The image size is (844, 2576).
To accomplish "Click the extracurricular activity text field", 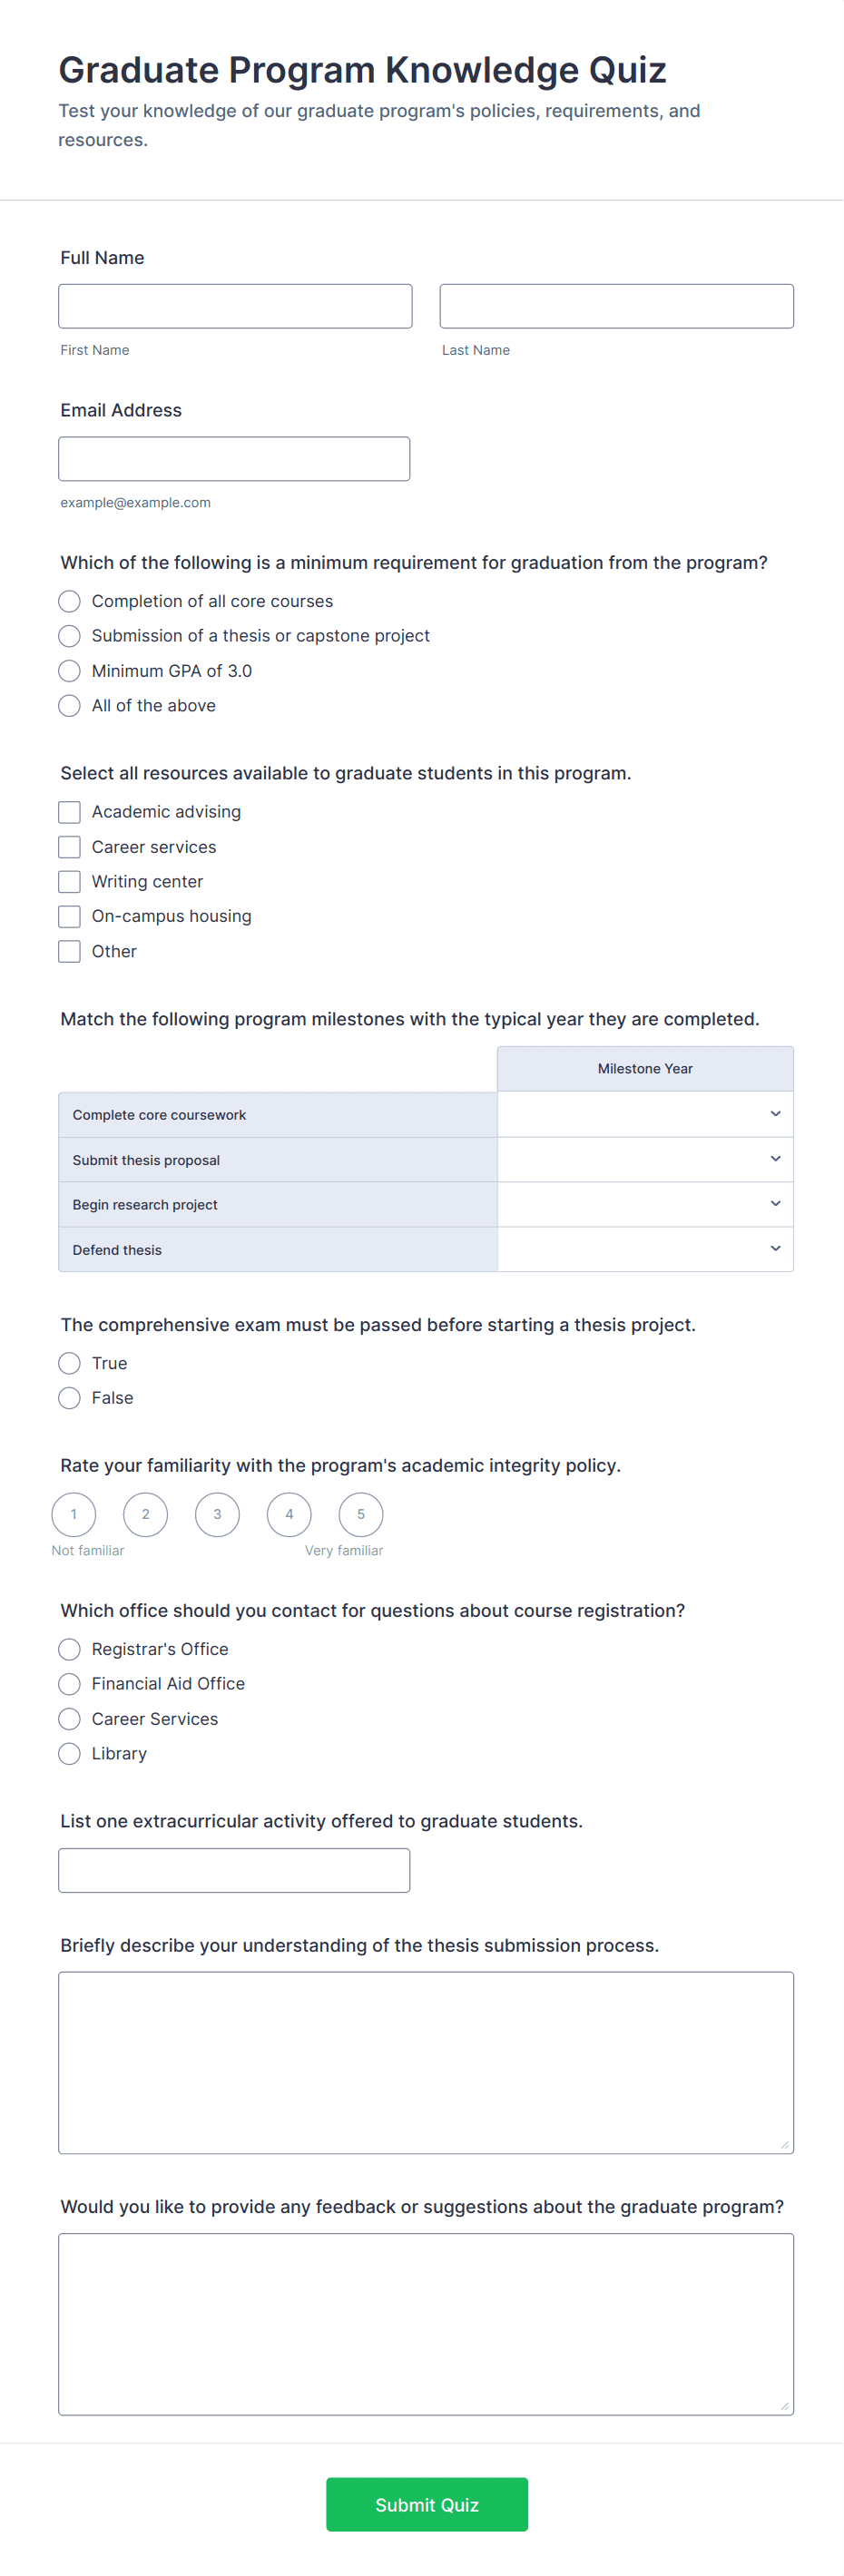I will (x=234, y=1870).
